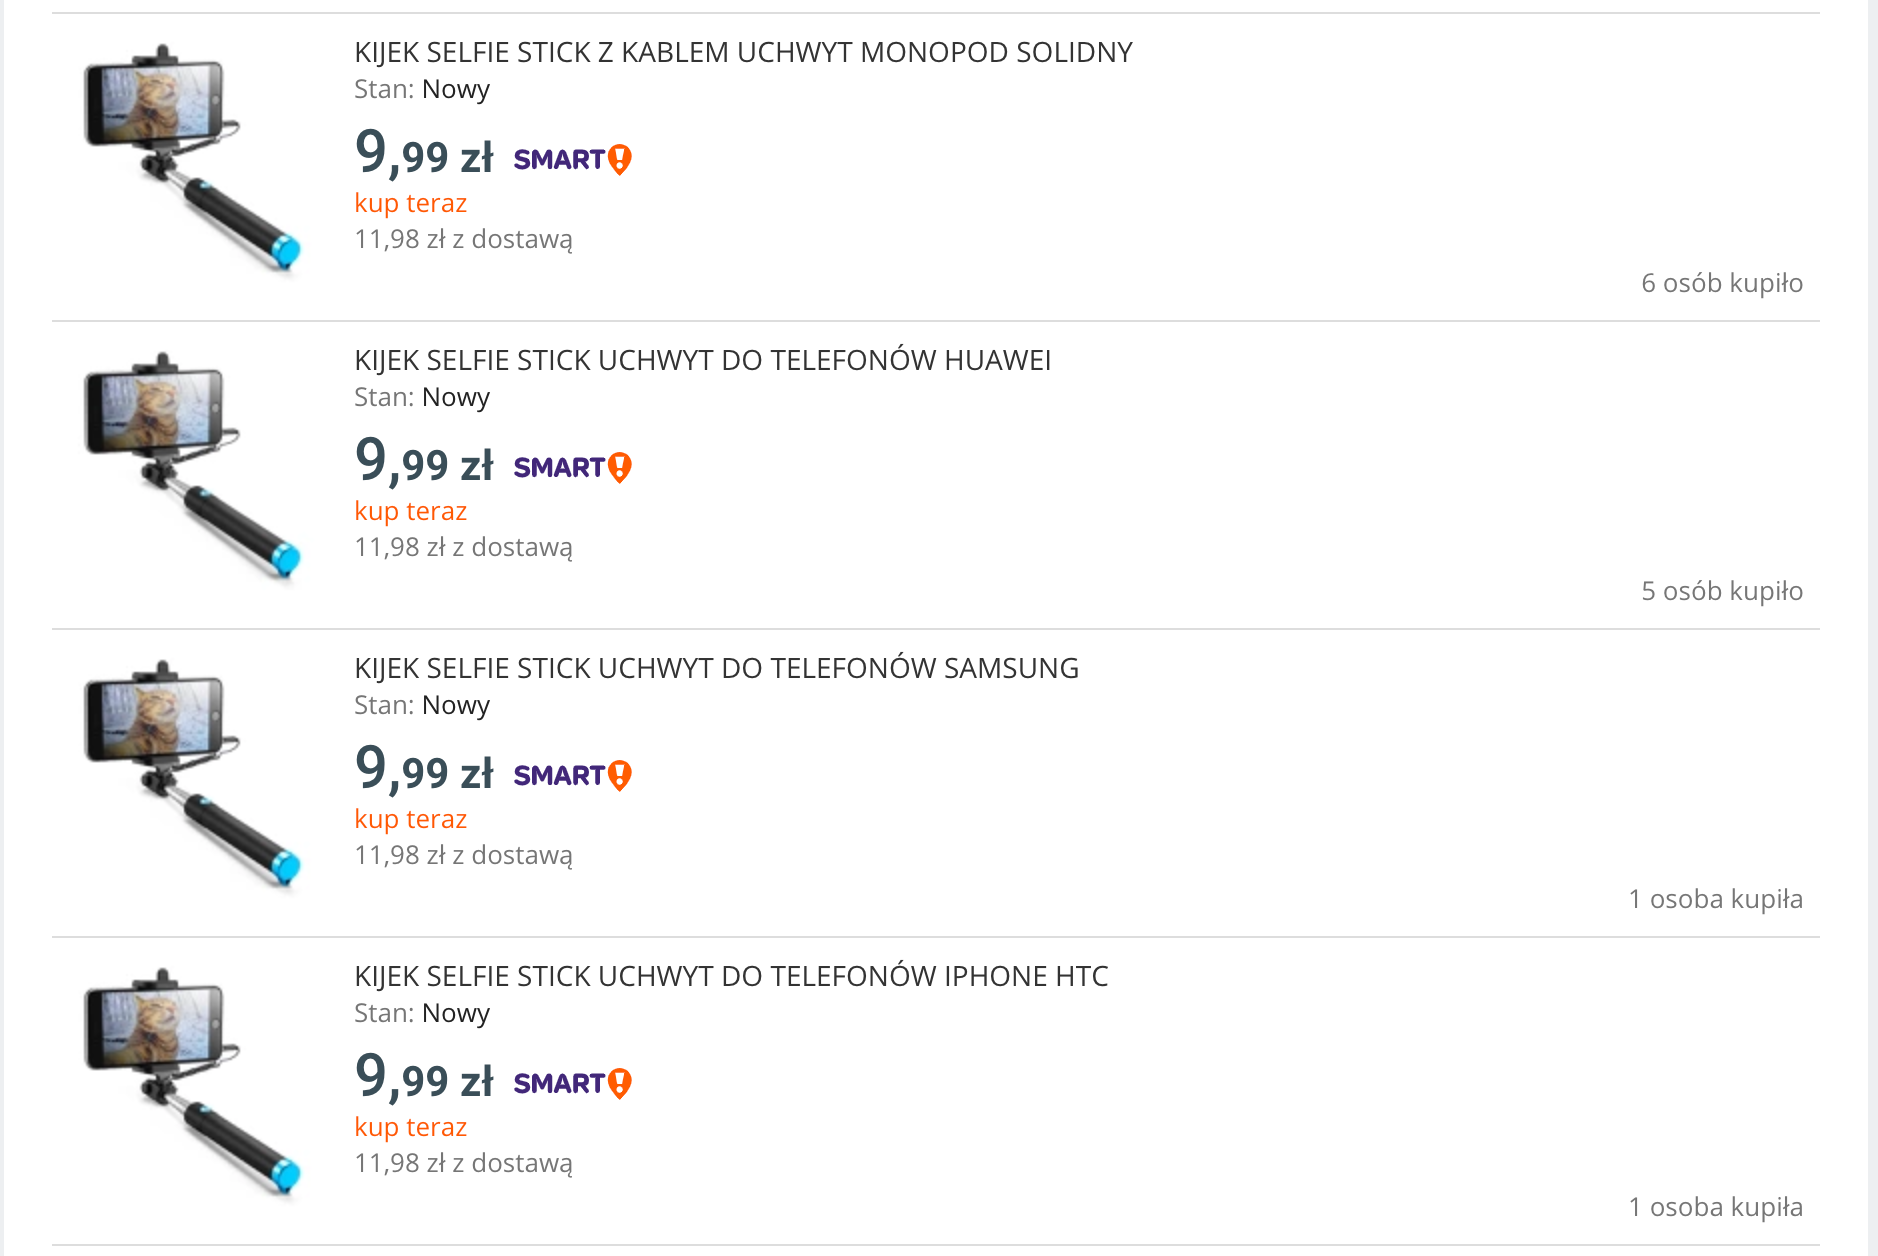The width and height of the screenshot is (1878, 1256).
Task: Open 'DO TELEFONÓW HUAWEI' listing title
Action: (x=702, y=360)
